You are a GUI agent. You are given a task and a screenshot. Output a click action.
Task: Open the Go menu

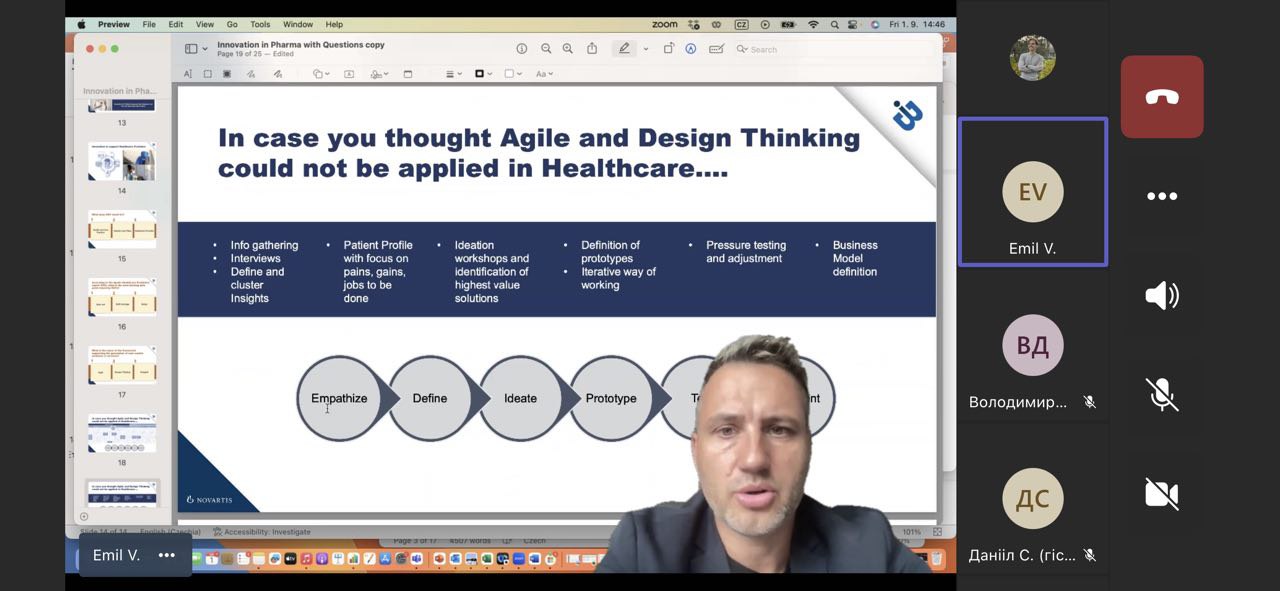(232, 24)
